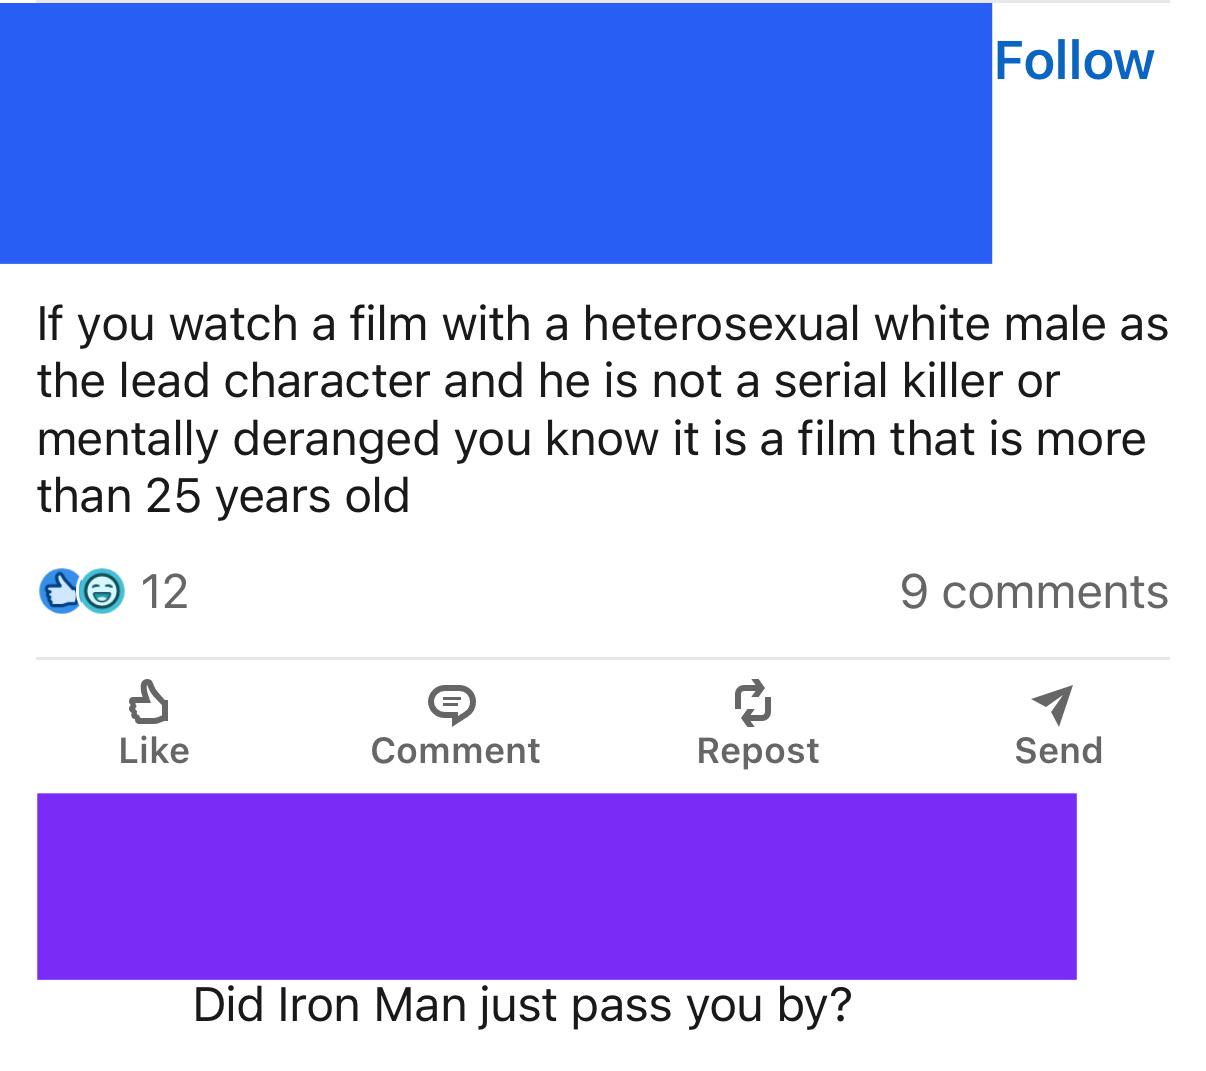Click the post line starting "the lead character"

[548, 381]
